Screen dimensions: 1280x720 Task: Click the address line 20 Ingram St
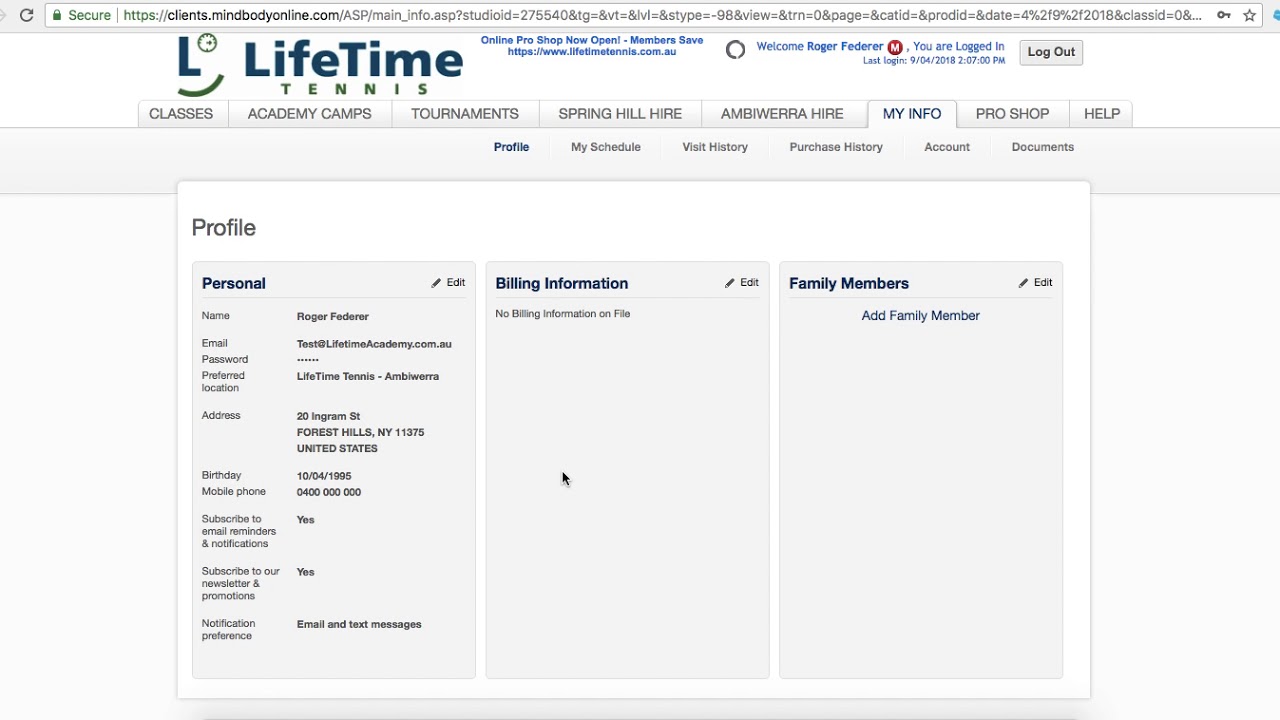(x=328, y=416)
